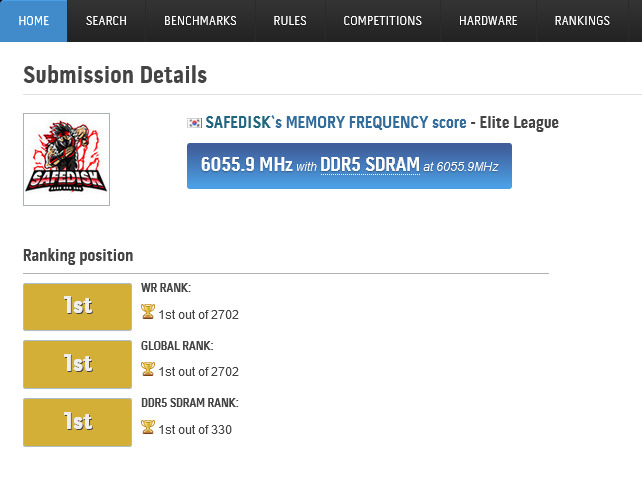Click the '1st out of 2702' WR rank text
This screenshot has width=642, height=483.
coord(199,314)
